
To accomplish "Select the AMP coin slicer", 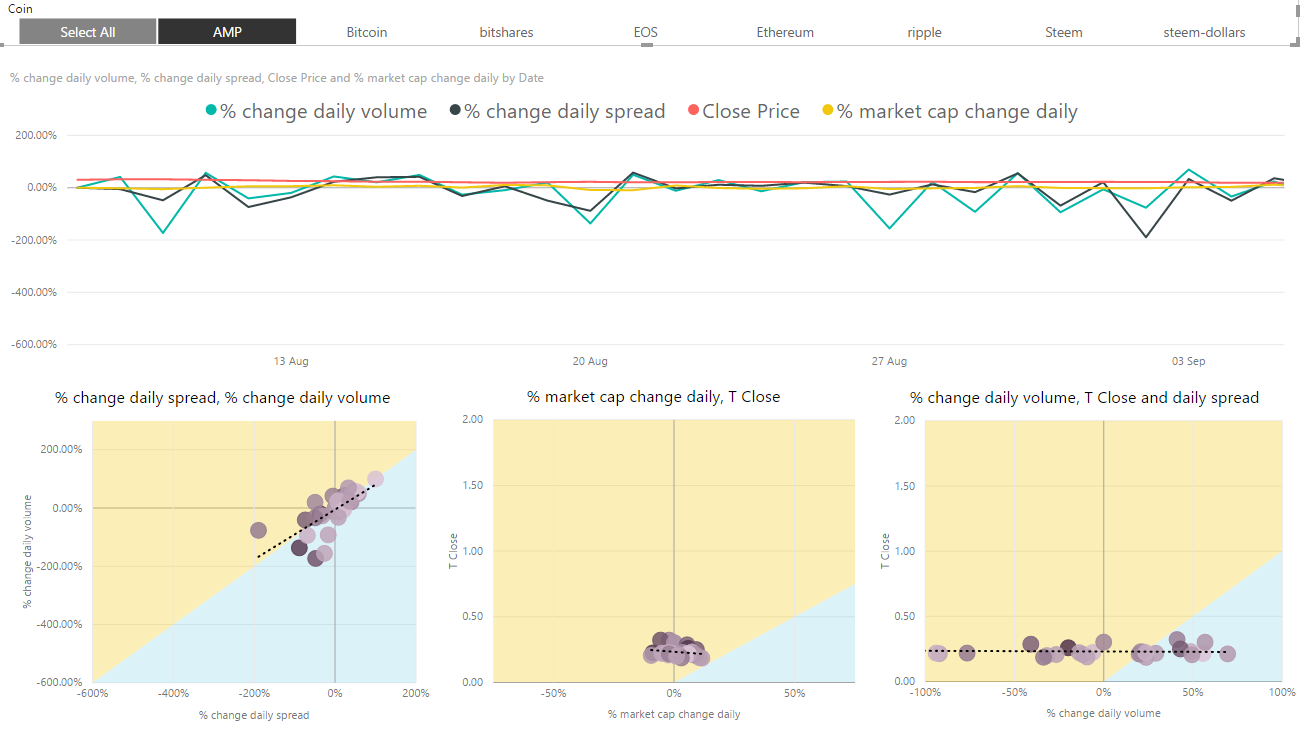I will point(227,32).
